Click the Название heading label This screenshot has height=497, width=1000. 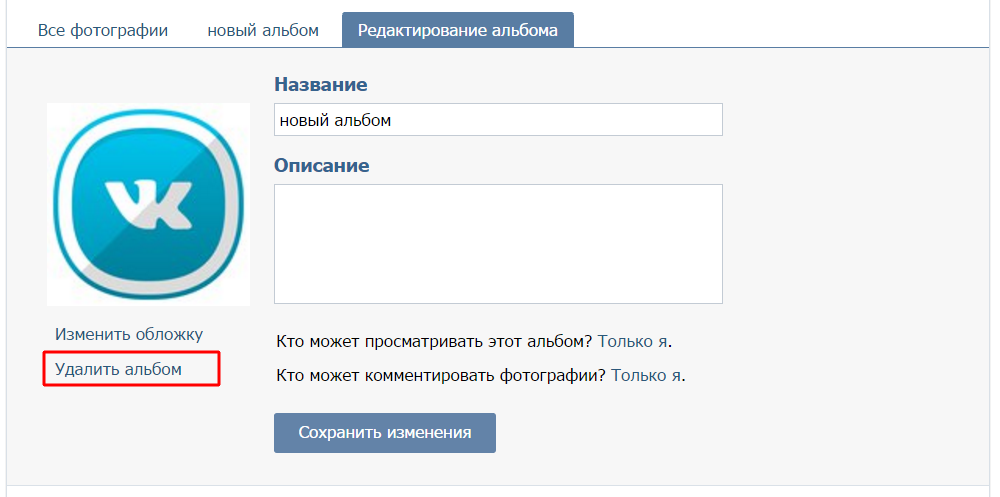tap(320, 85)
